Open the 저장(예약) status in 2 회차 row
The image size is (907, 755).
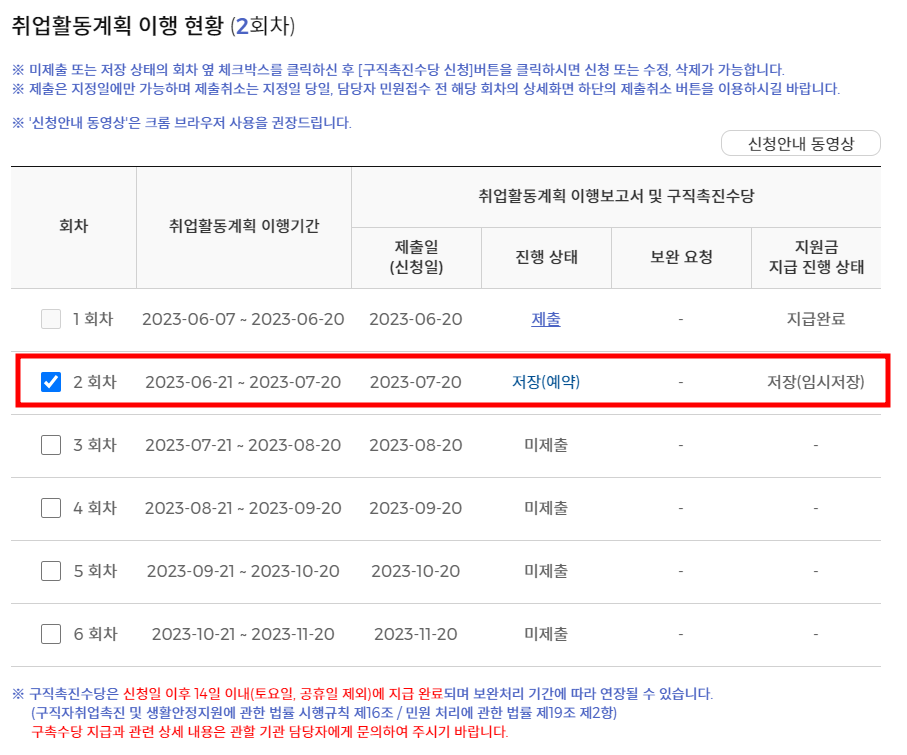click(x=545, y=382)
